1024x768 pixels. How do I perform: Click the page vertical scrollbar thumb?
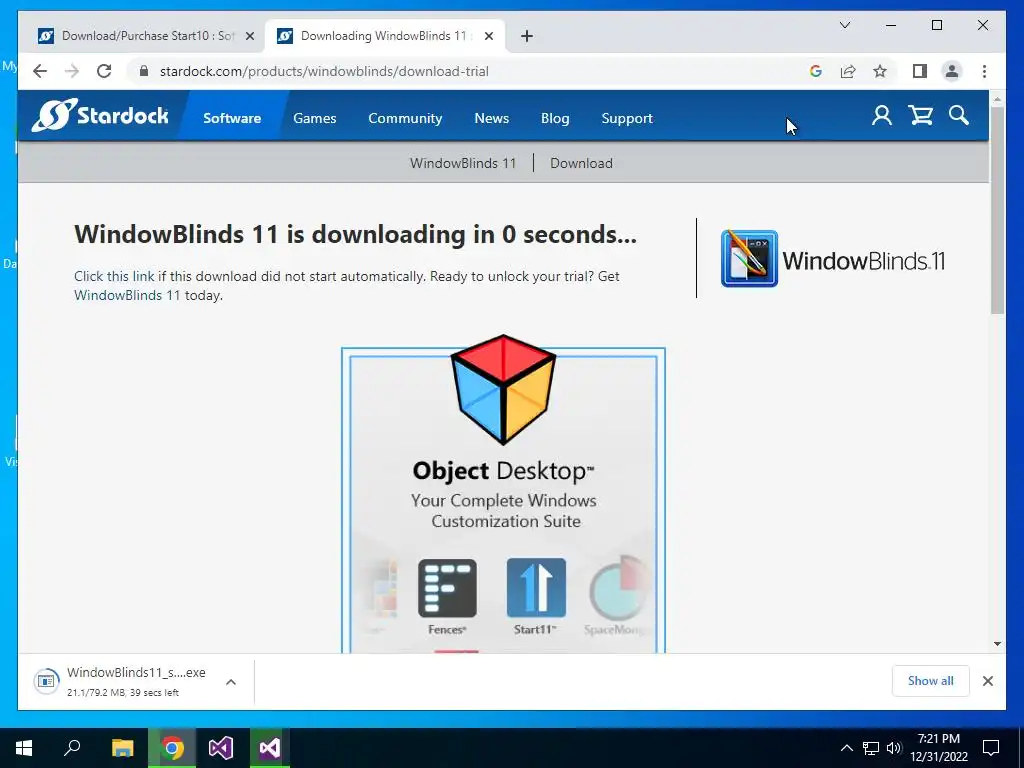tap(997, 209)
